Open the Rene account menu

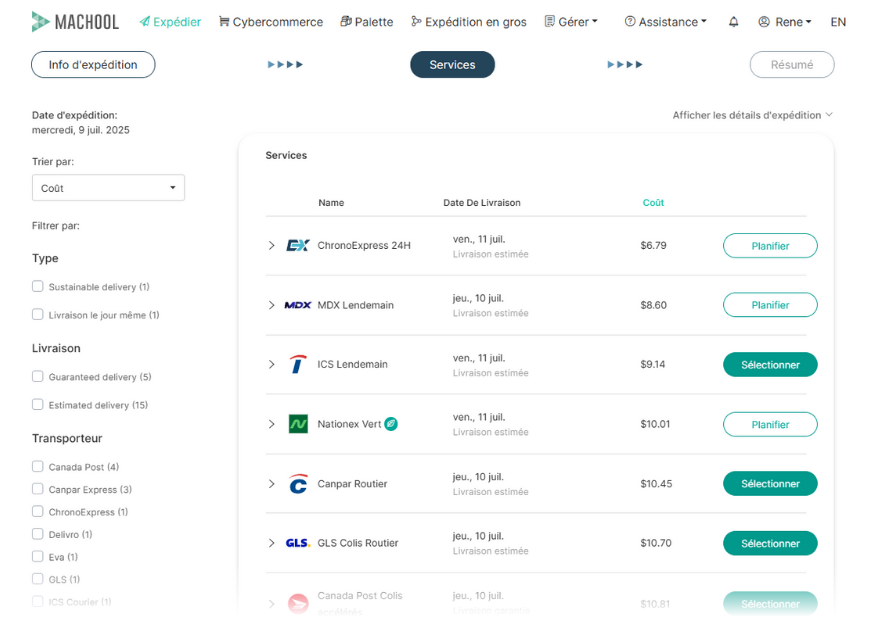[785, 22]
